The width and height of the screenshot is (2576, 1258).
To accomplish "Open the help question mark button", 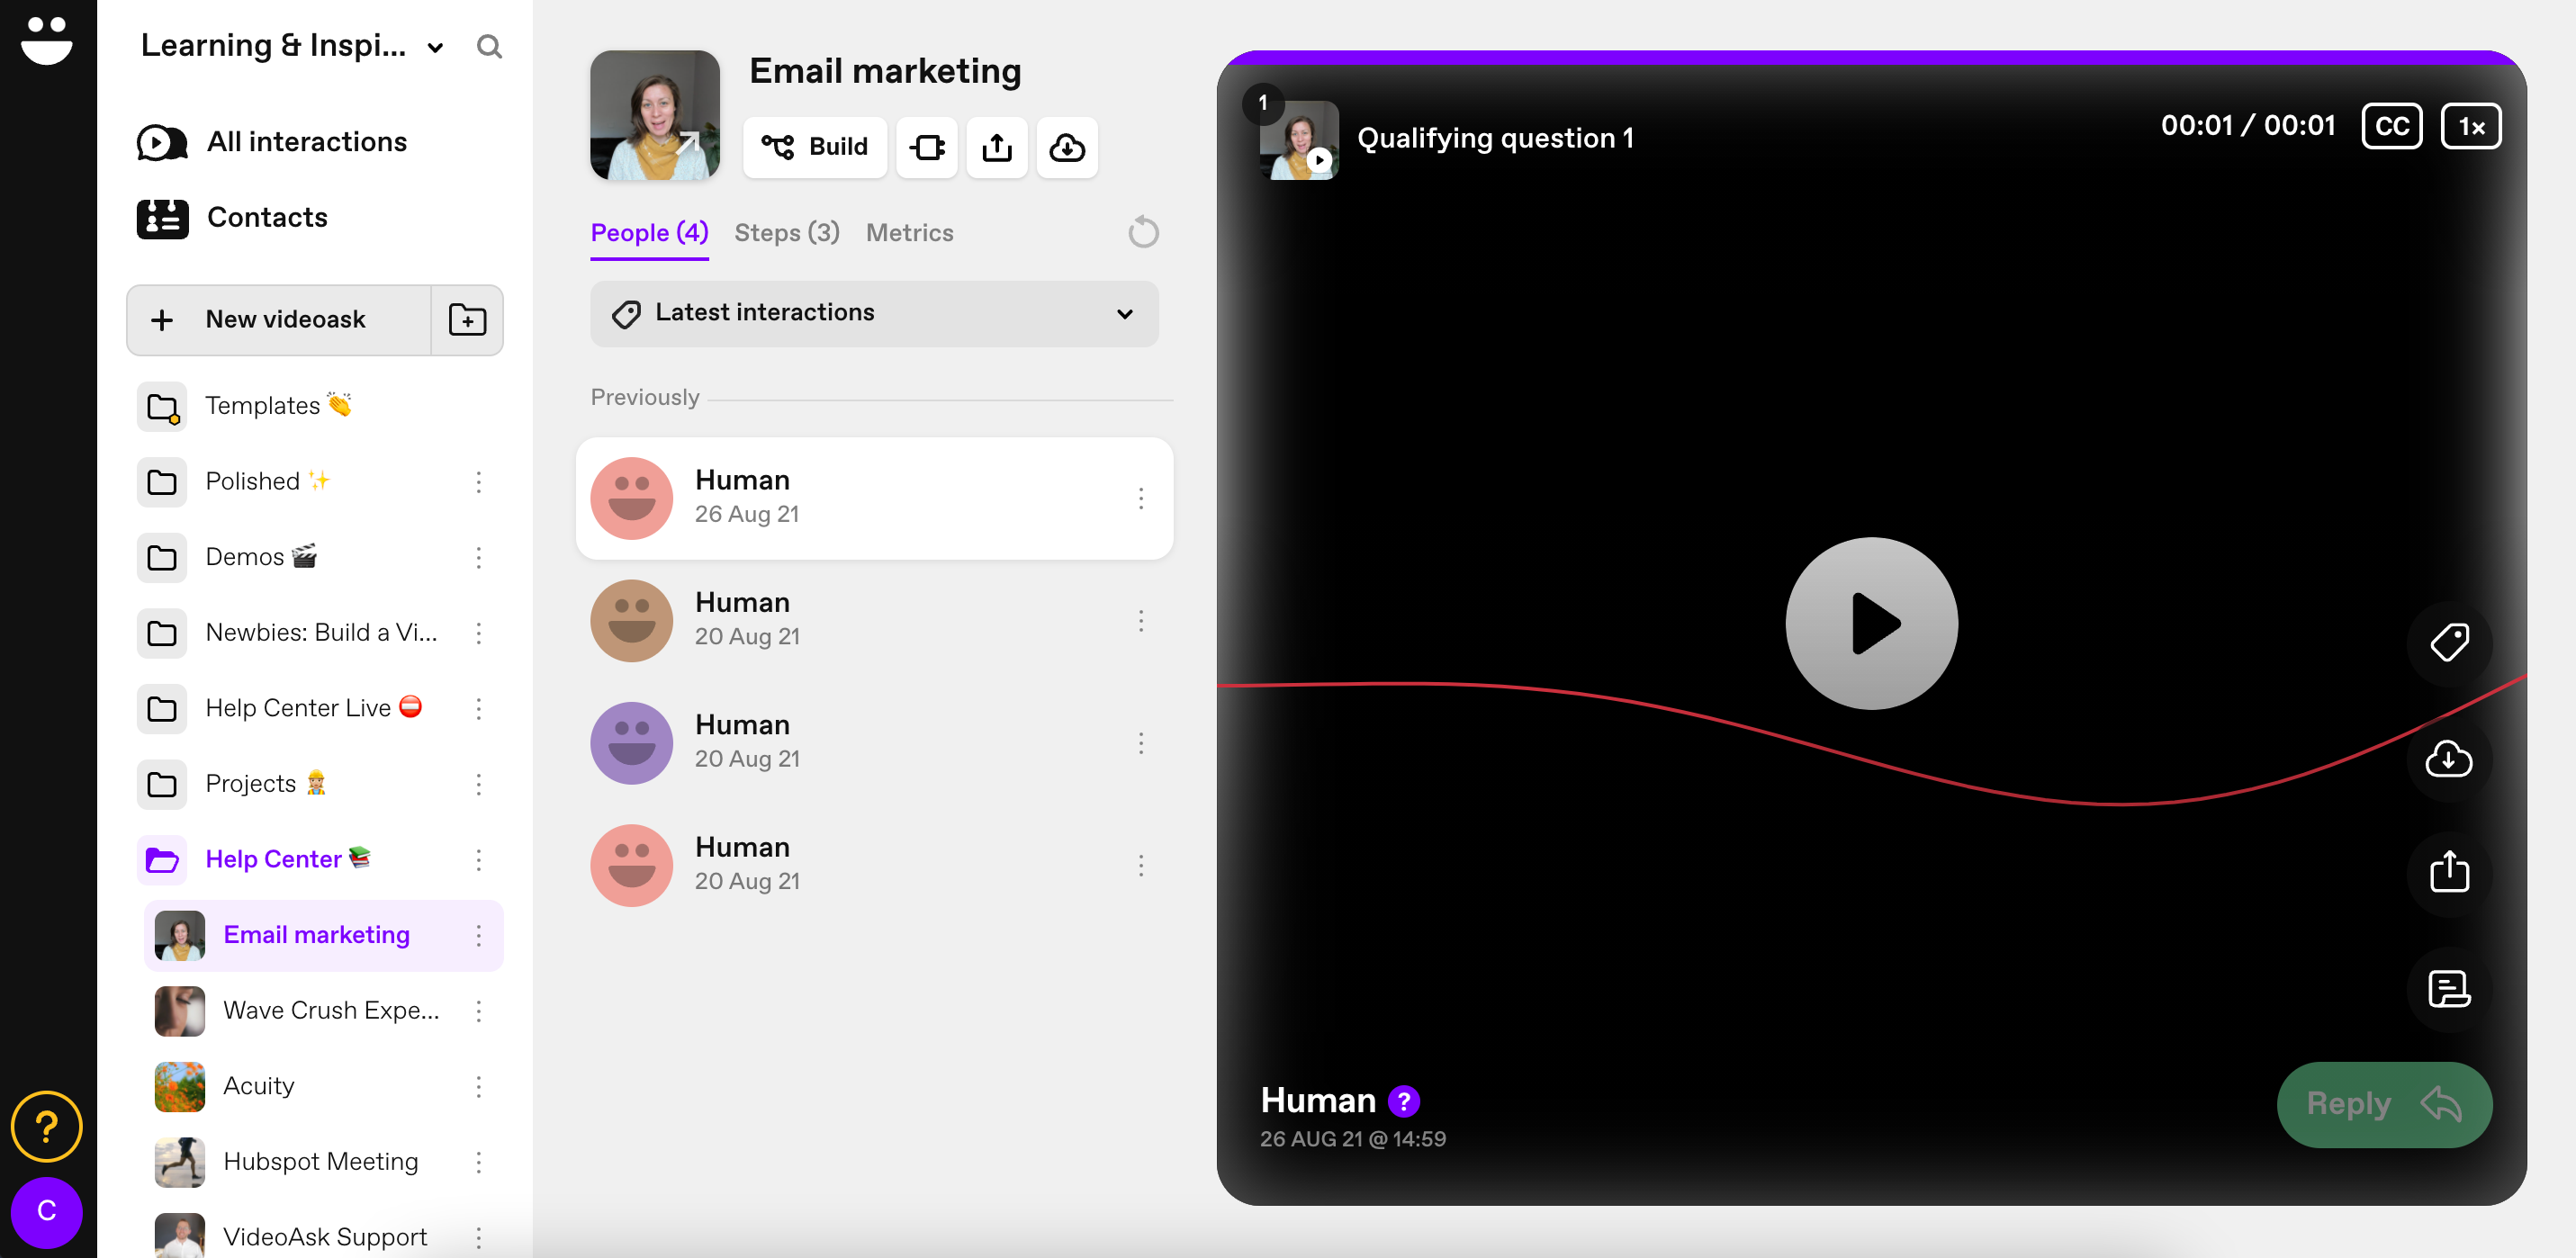I will [x=46, y=1127].
